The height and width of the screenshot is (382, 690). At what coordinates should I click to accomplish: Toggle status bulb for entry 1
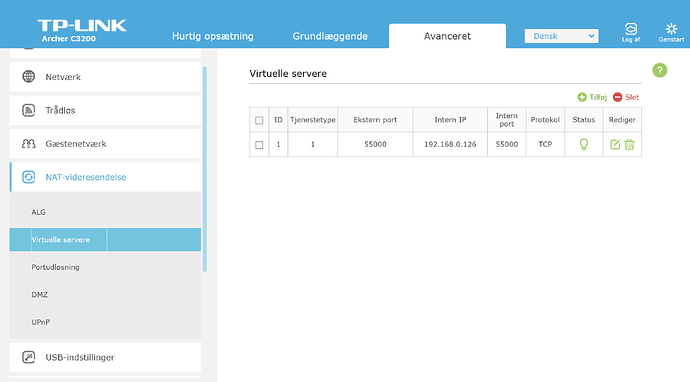(x=584, y=144)
